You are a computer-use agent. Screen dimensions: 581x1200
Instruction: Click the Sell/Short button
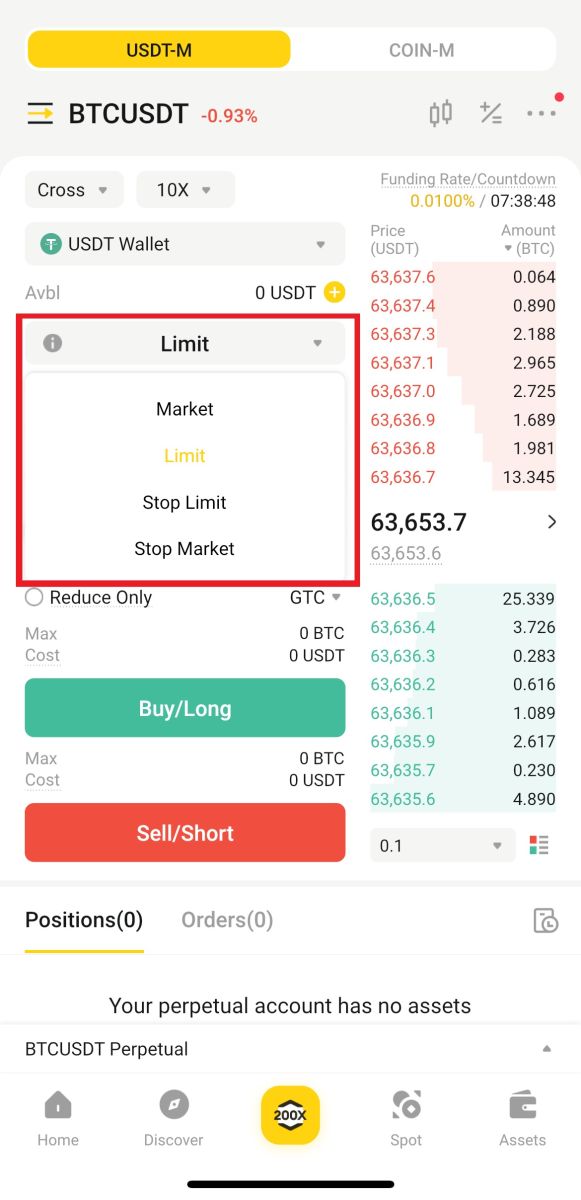coord(184,832)
